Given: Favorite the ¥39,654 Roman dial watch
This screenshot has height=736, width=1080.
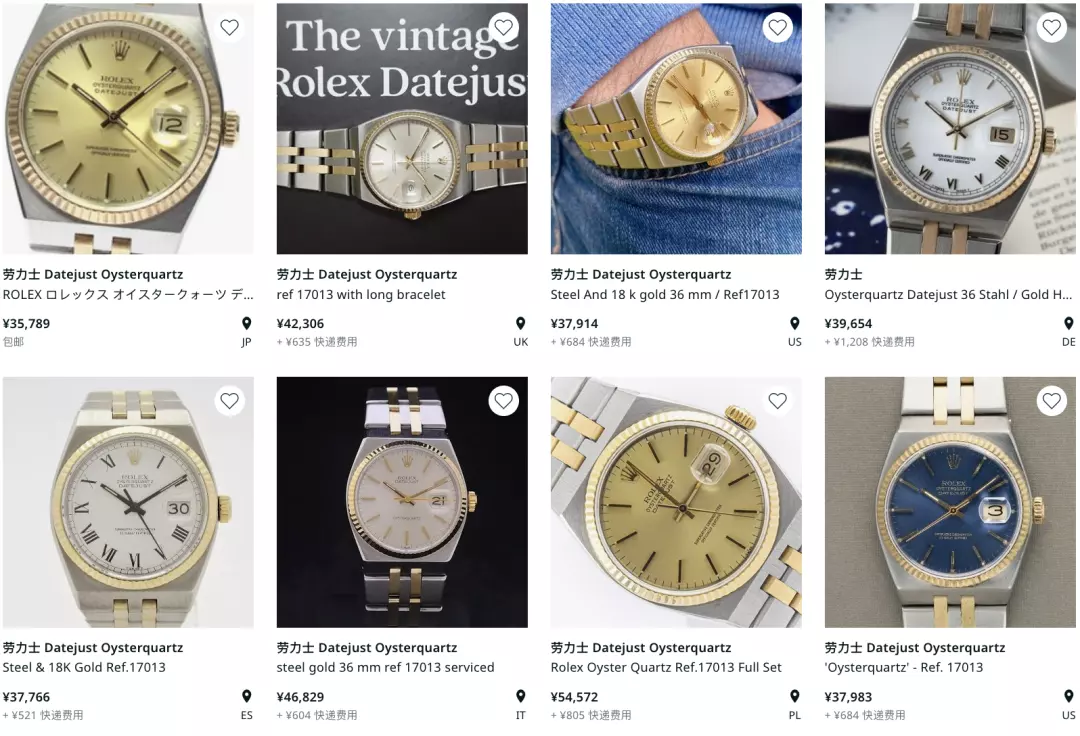Looking at the screenshot, I should (1051, 28).
